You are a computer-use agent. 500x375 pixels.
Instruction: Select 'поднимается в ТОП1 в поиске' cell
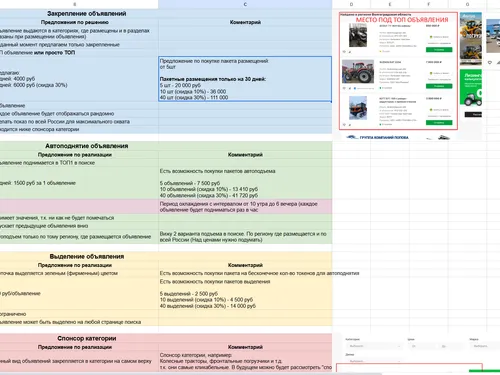(79, 163)
